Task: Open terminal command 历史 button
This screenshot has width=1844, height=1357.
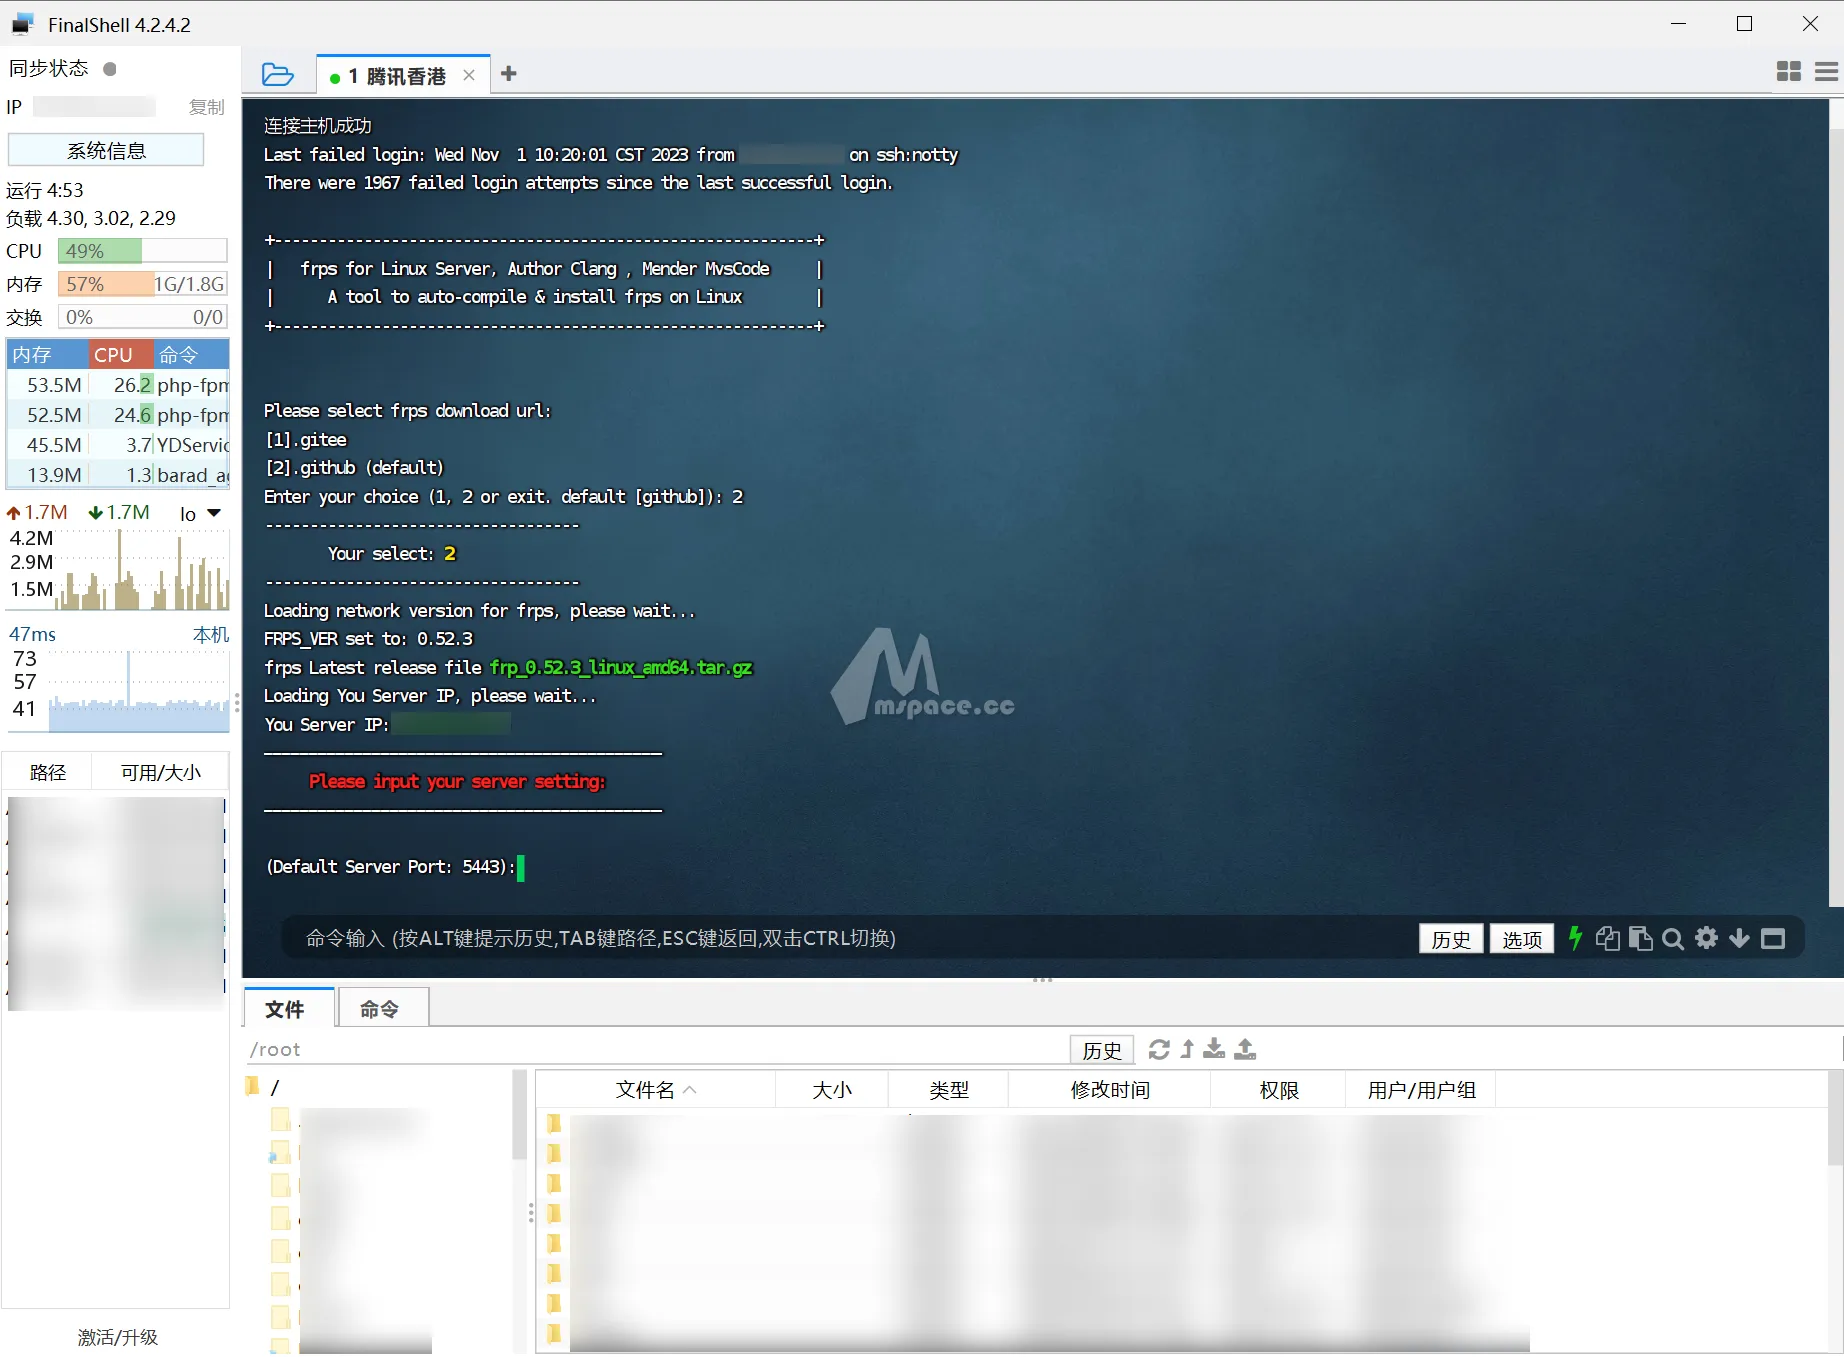Action: [x=1451, y=939]
